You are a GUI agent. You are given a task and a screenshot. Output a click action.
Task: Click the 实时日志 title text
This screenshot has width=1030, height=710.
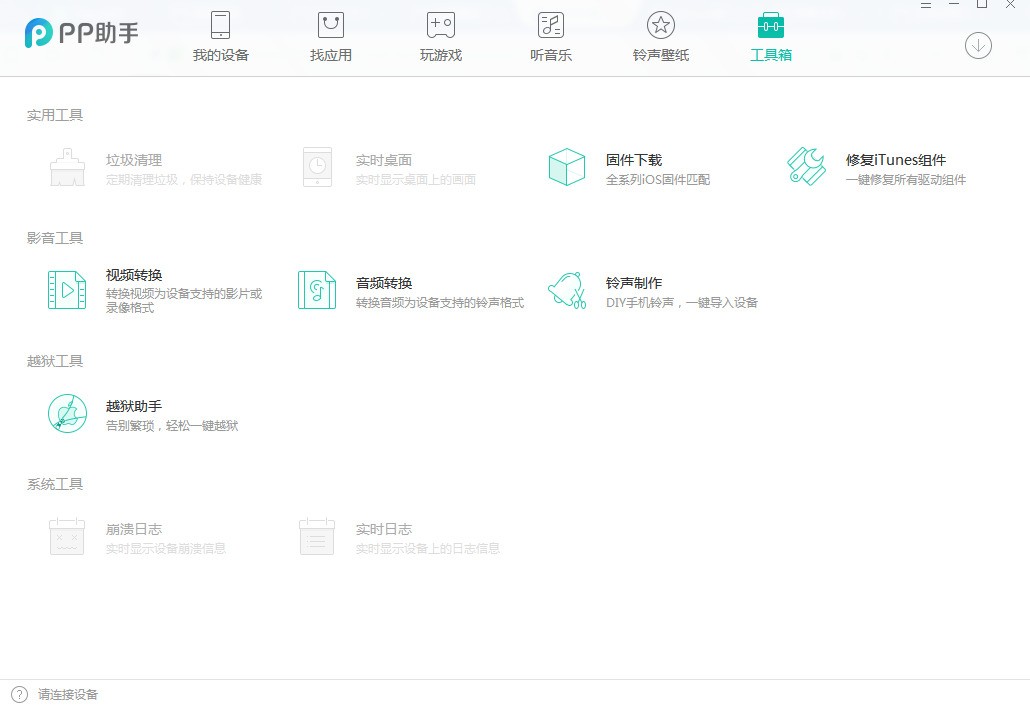tap(384, 529)
